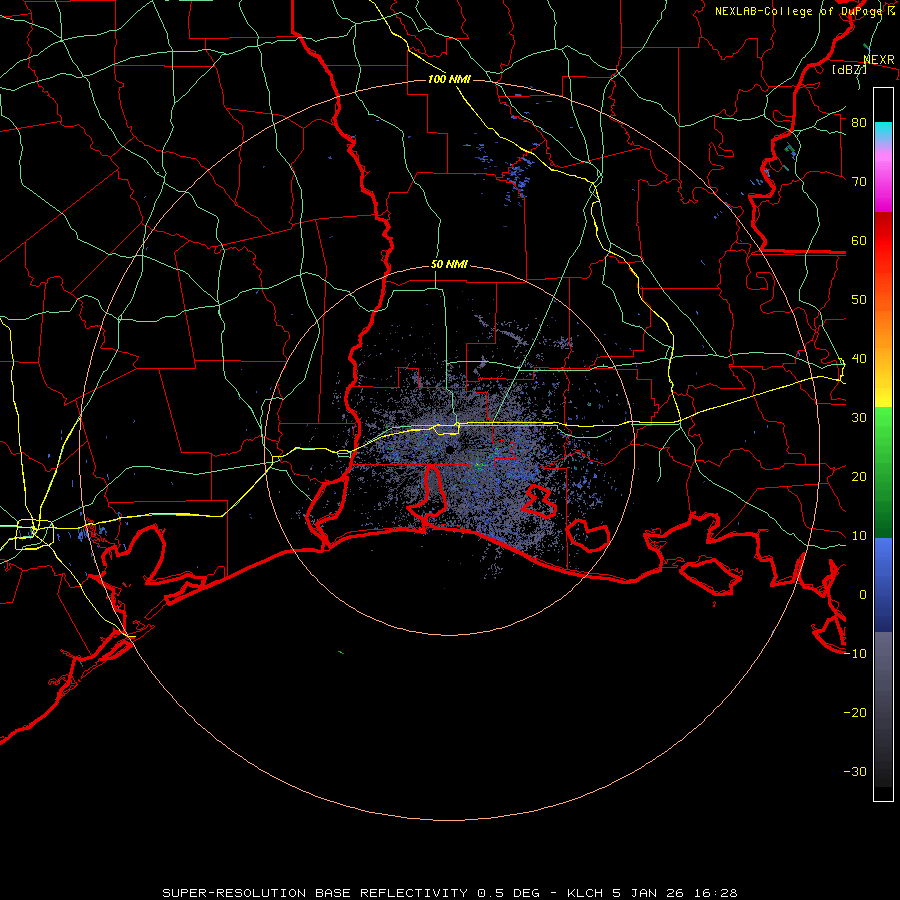Click the 50 NMI range ring label

(449, 265)
